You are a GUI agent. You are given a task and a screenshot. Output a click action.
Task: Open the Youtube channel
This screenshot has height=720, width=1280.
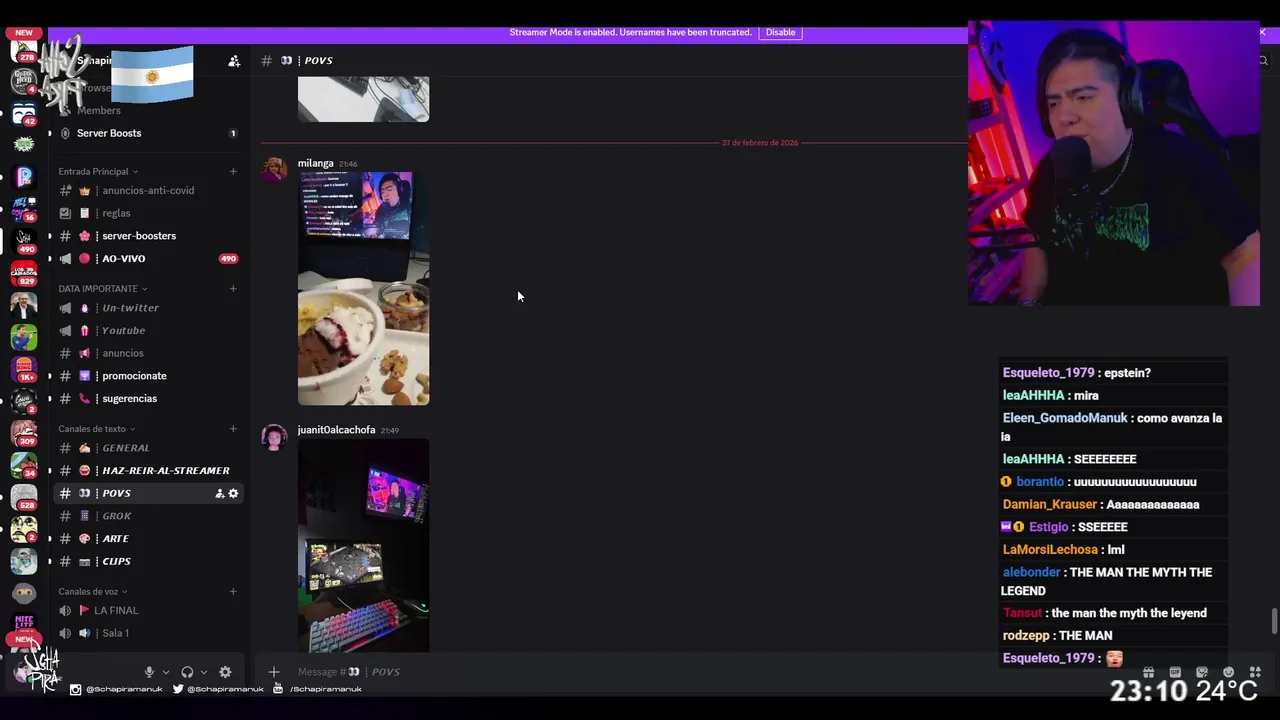click(x=148, y=331)
